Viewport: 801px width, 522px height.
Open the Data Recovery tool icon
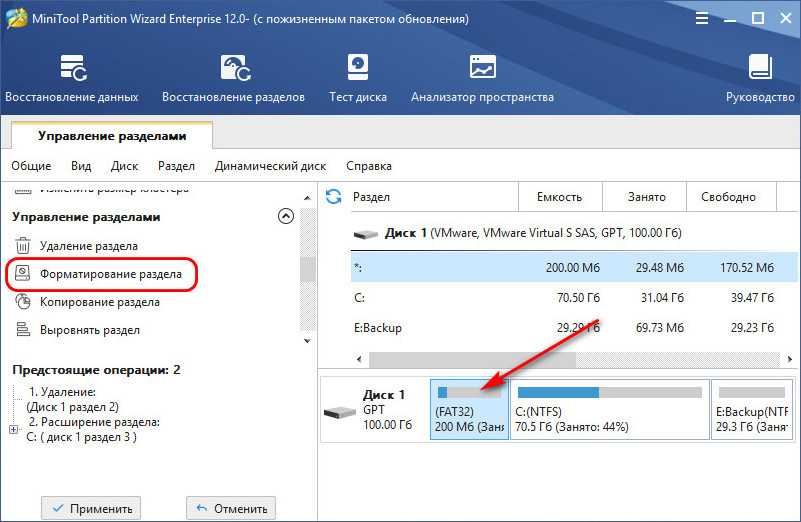(72, 68)
